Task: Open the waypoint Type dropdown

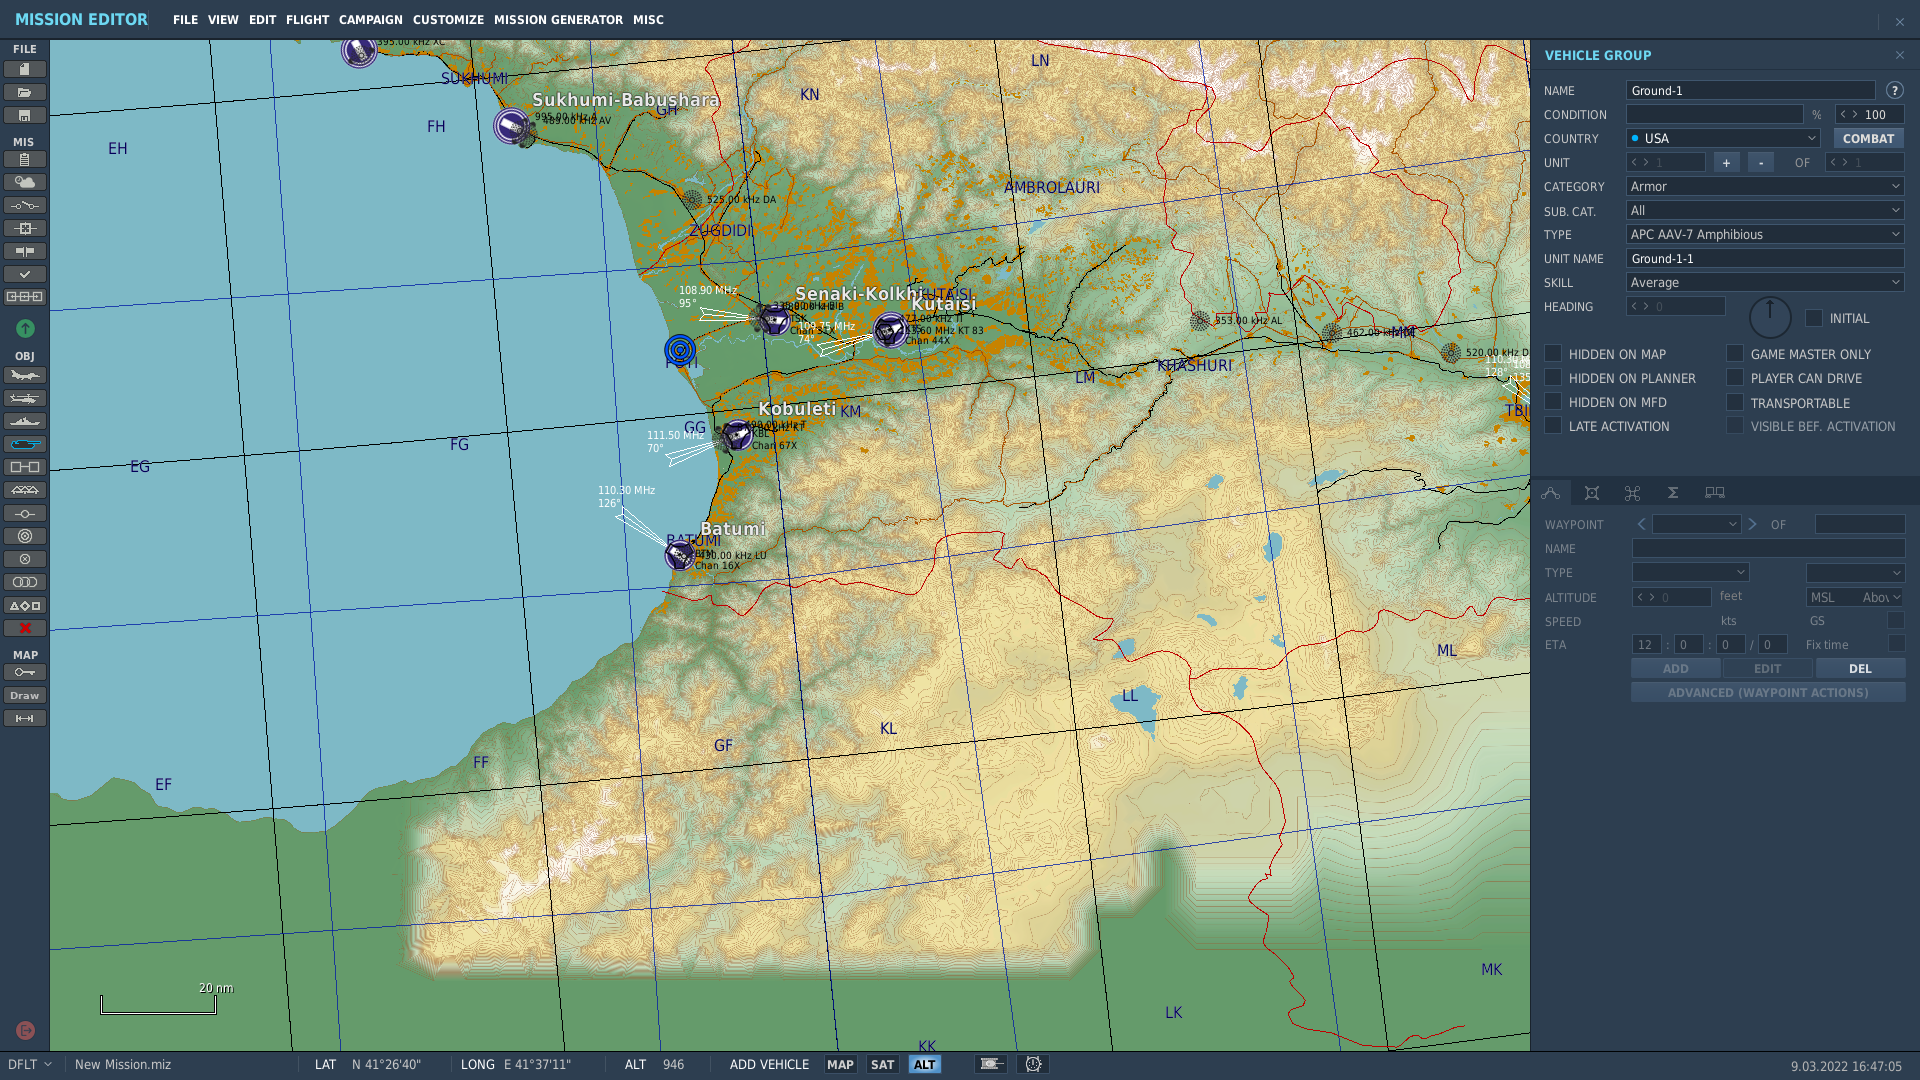Action: (1690, 572)
